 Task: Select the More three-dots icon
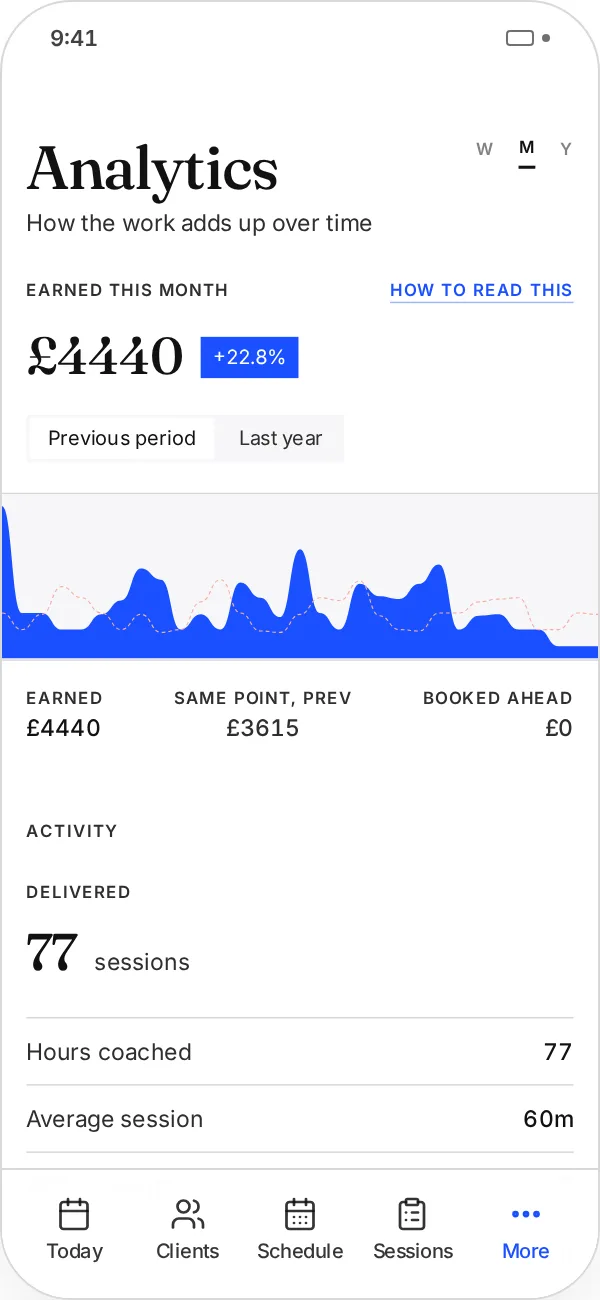(526, 1214)
